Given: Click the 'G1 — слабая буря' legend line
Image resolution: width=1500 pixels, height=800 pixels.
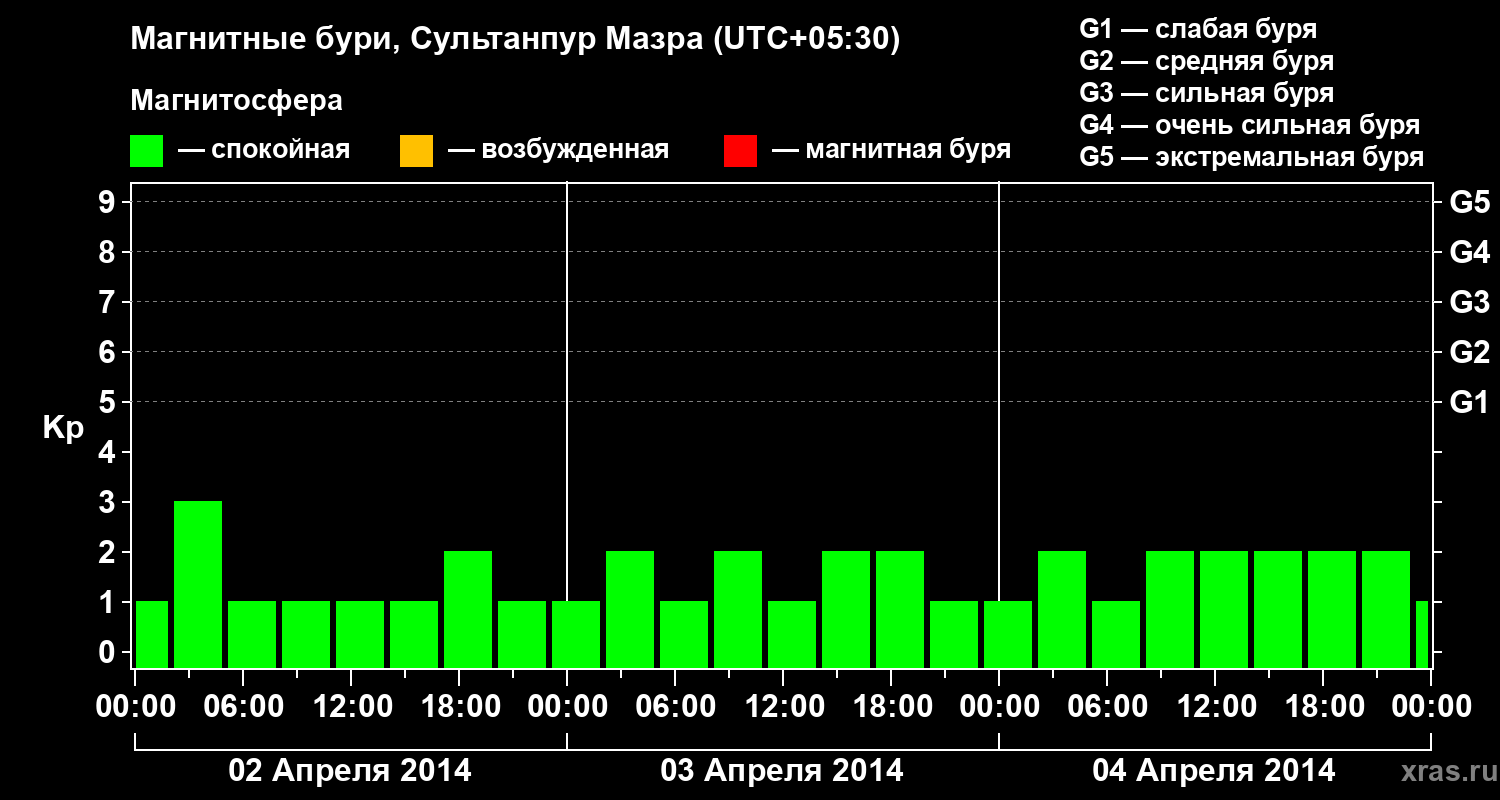Looking at the screenshot, I should click(1198, 28).
